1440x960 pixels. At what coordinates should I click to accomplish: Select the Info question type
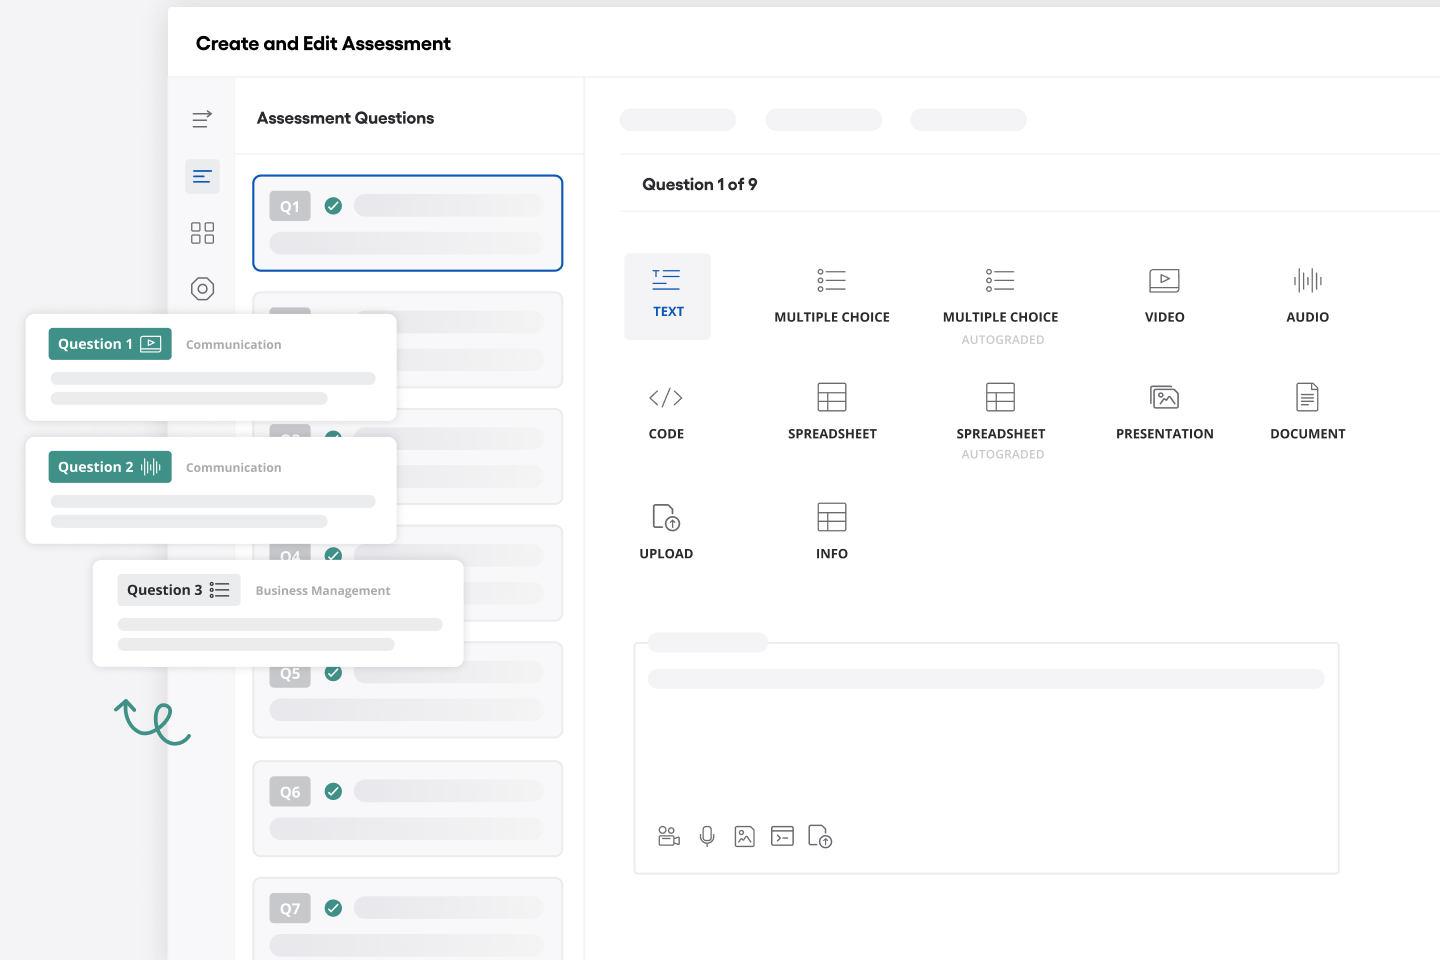click(831, 530)
